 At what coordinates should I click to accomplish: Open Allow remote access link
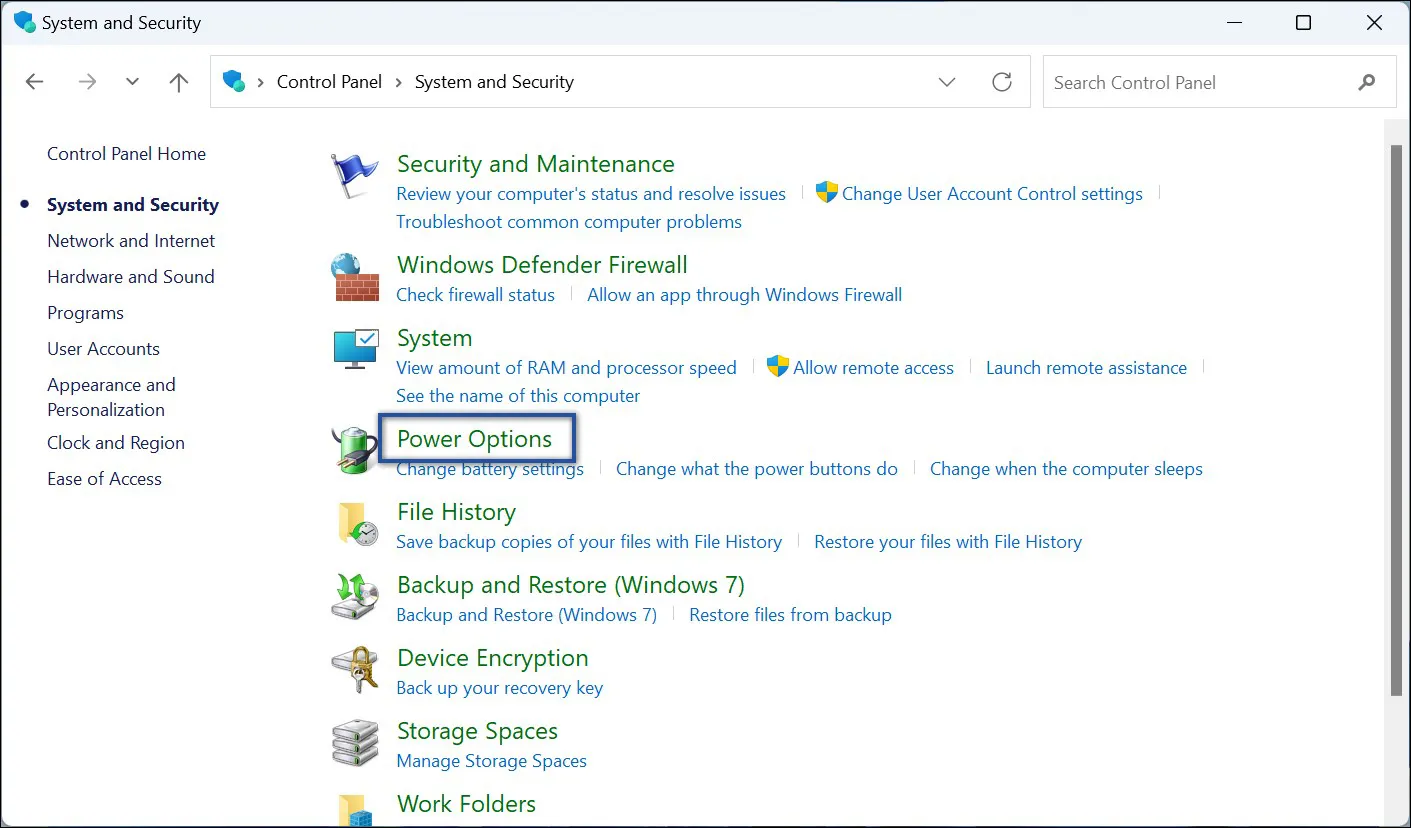[x=873, y=368]
